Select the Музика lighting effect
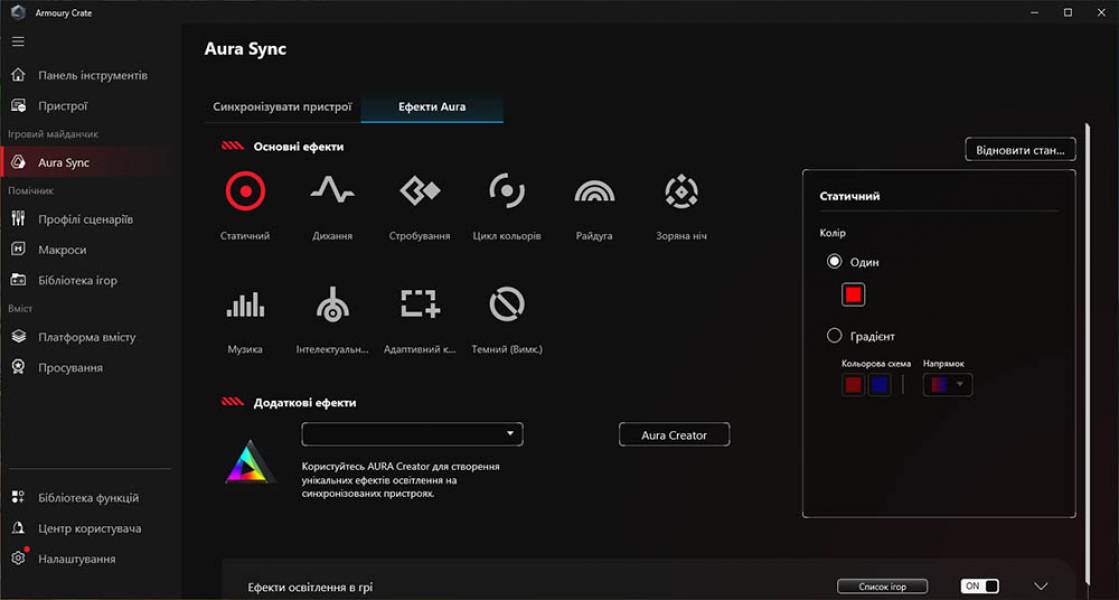The height and width of the screenshot is (600, 1119). [x=245, y=305]
